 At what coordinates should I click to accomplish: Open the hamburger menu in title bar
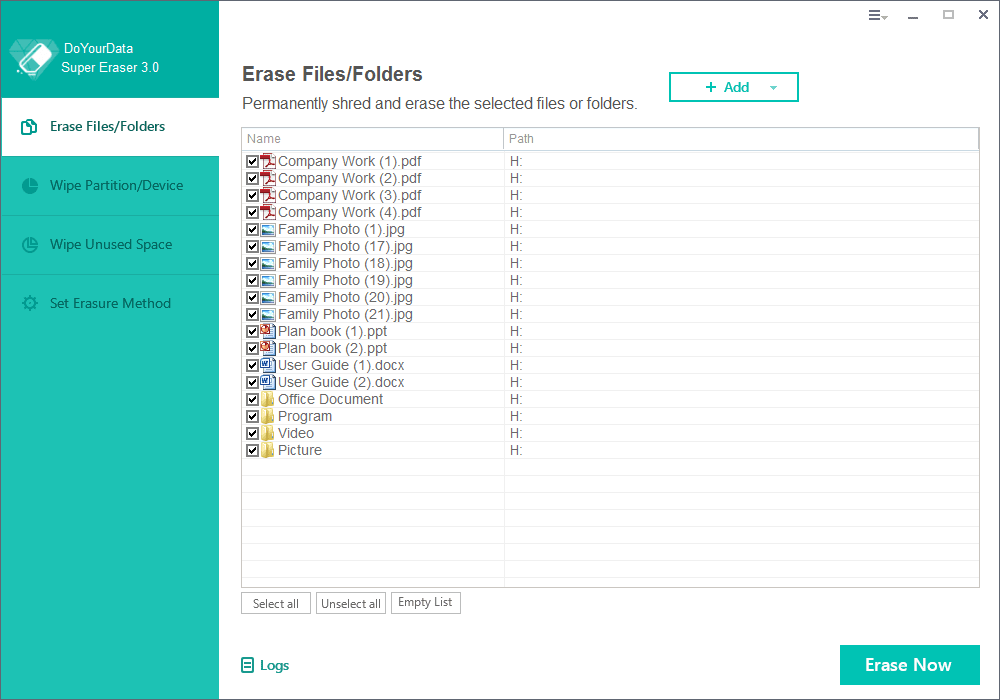tap(877, 15)
